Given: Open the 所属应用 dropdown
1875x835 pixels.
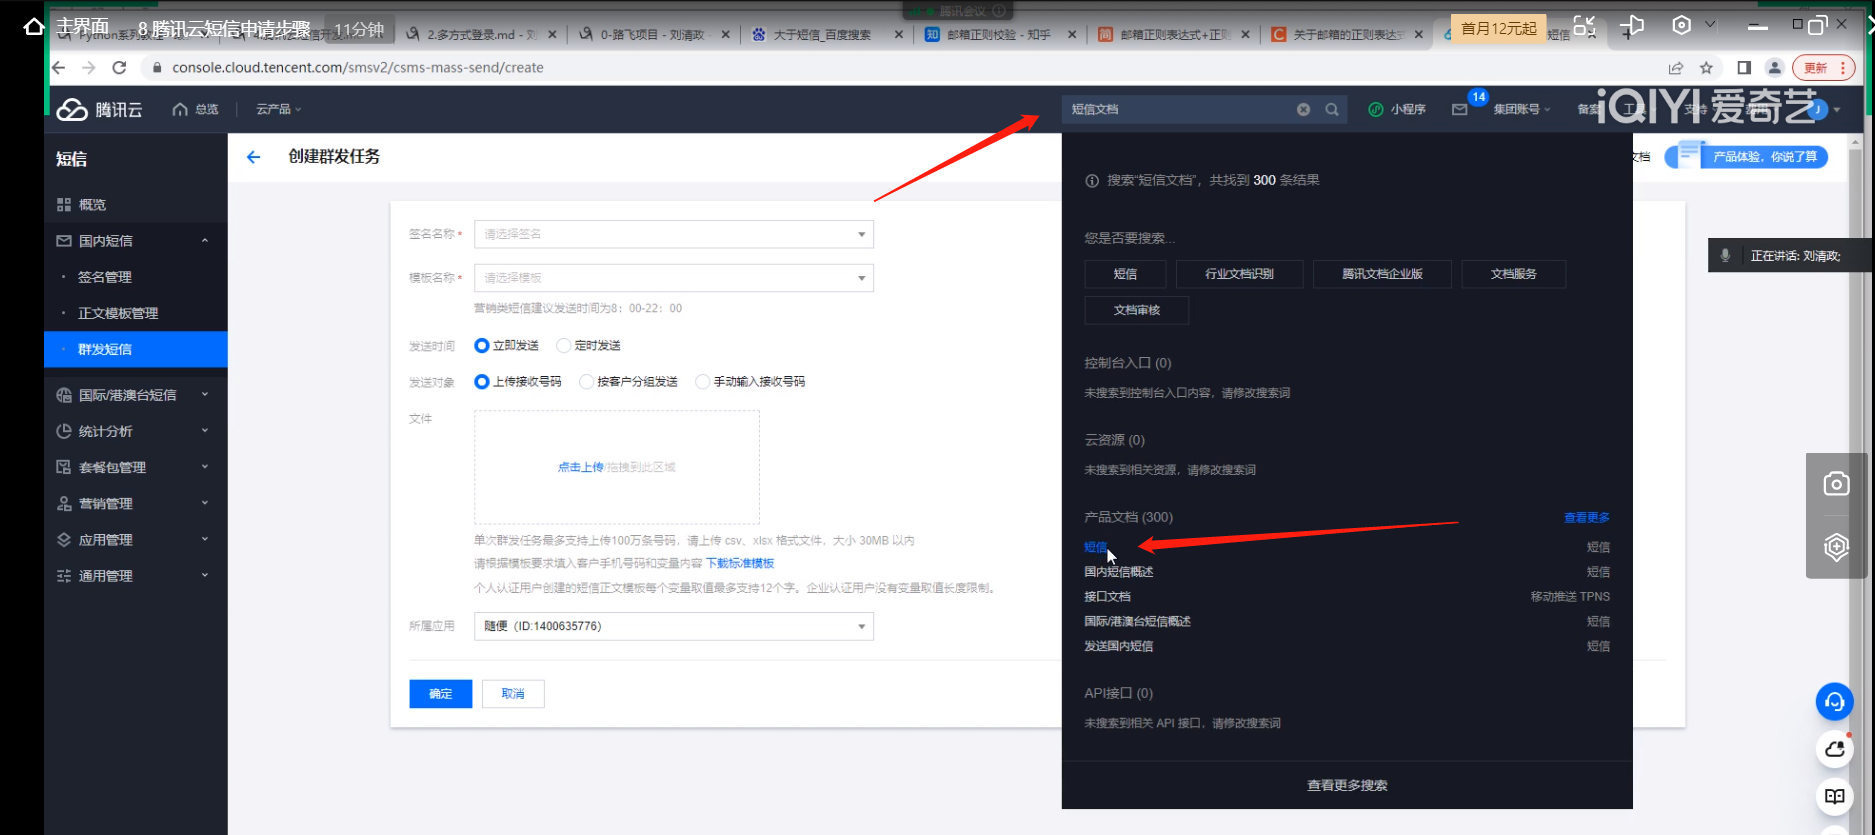Looking at the screenshot, I should [x=674, y=626].
